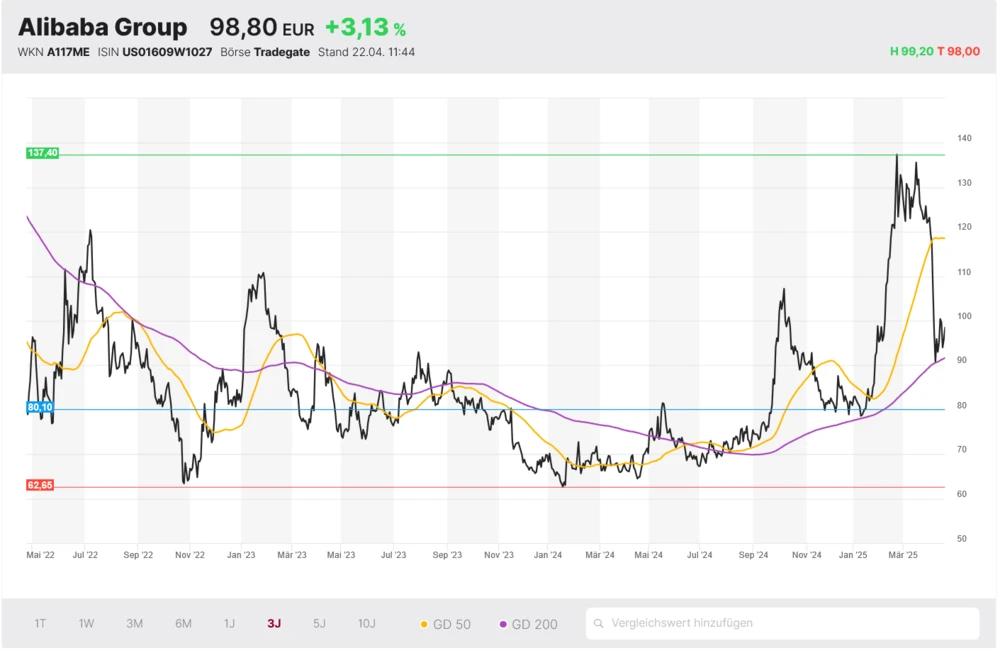Click the ISIN US01609W1027 text

(155, 52)
